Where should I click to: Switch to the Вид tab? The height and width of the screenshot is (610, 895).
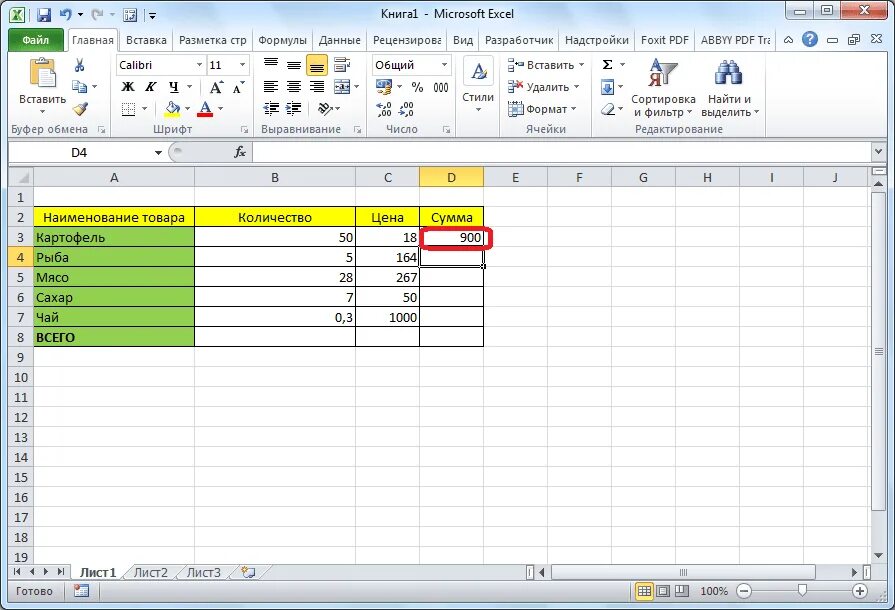(x=463, y=40)
